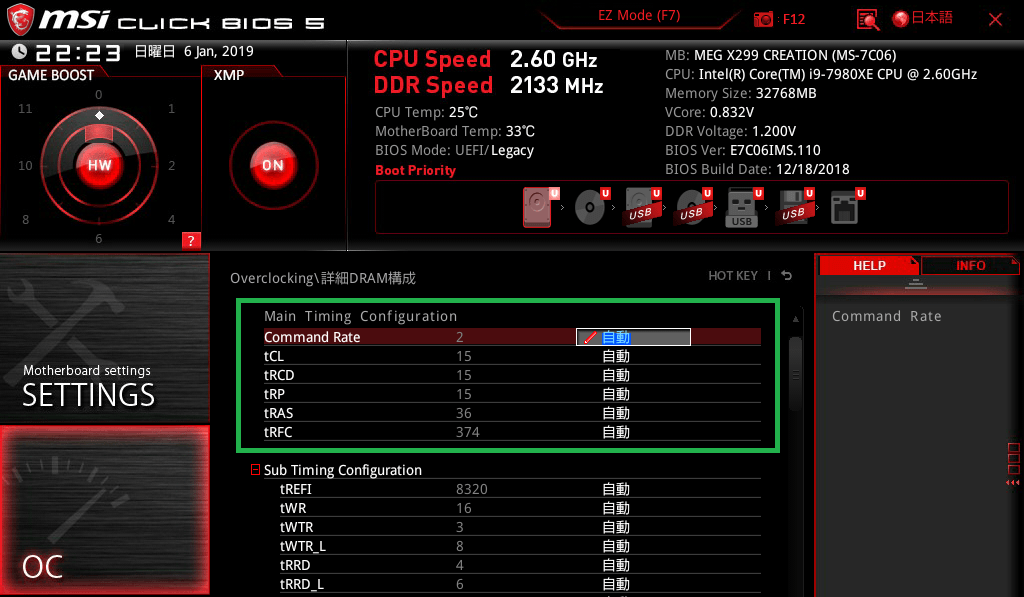
Task: Switch to the INFO tab
Action: coord(970,266)
